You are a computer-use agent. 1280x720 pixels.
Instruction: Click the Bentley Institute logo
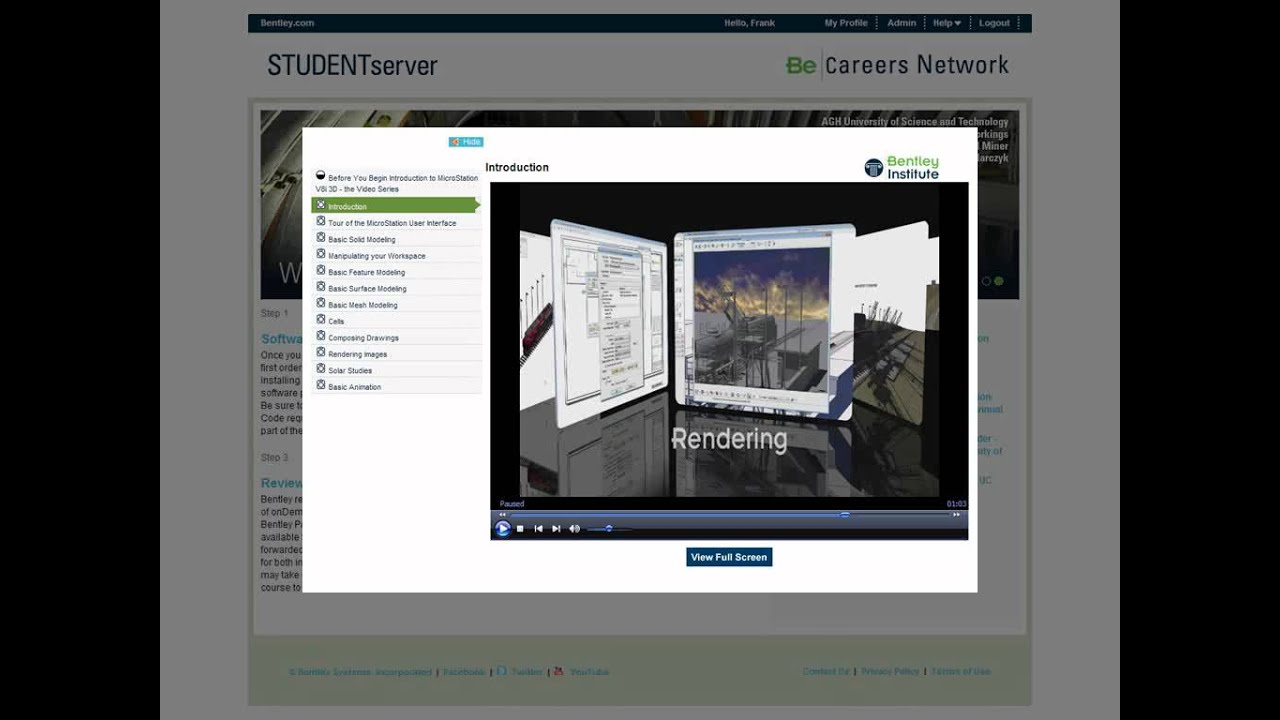[x=902, y=167]
